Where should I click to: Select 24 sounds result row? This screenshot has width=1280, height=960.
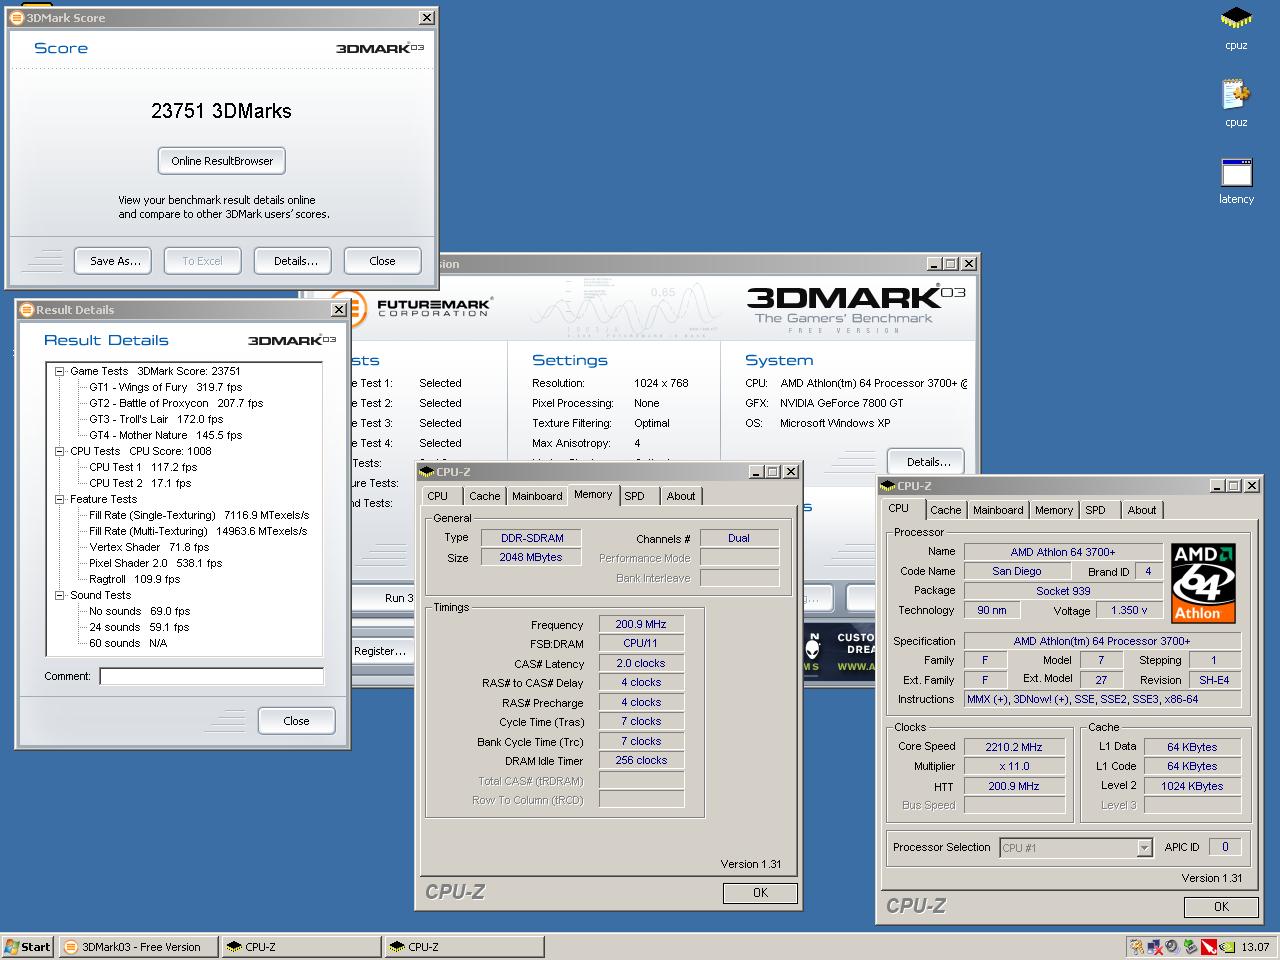139,627
